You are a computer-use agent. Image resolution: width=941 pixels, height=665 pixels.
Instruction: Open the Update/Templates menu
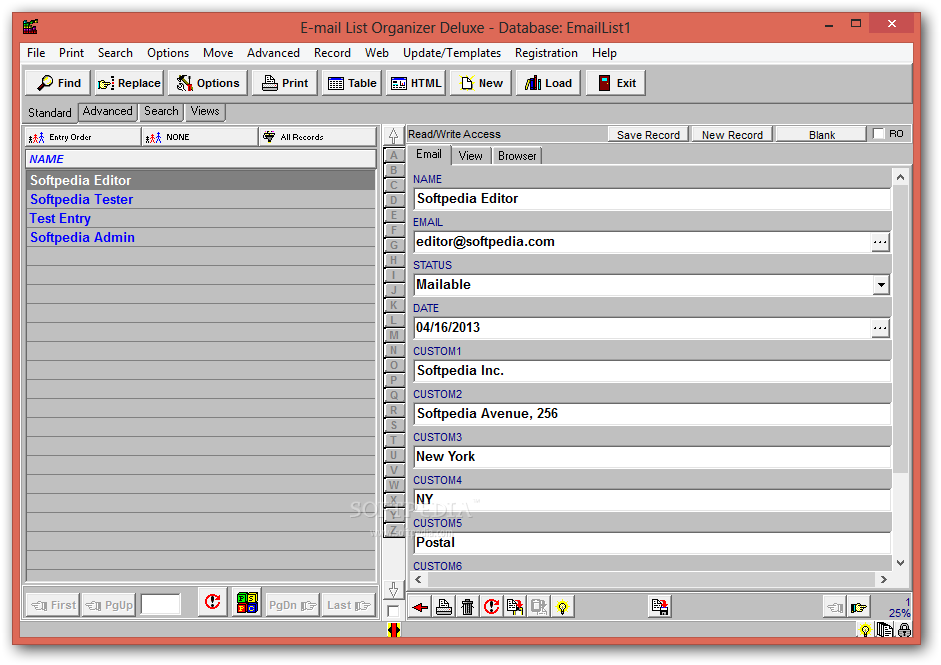[x=452, y=53]
